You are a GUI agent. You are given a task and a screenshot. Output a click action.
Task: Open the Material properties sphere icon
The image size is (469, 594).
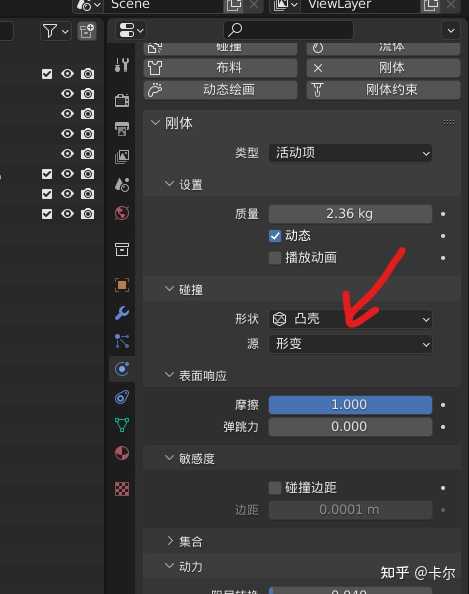pyautogui.click(x=122, y=453)
